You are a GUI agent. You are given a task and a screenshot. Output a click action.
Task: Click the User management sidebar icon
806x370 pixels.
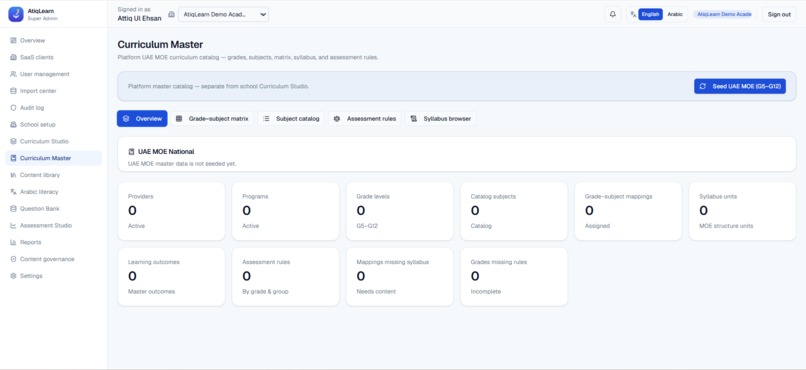(x=13, y=74)
